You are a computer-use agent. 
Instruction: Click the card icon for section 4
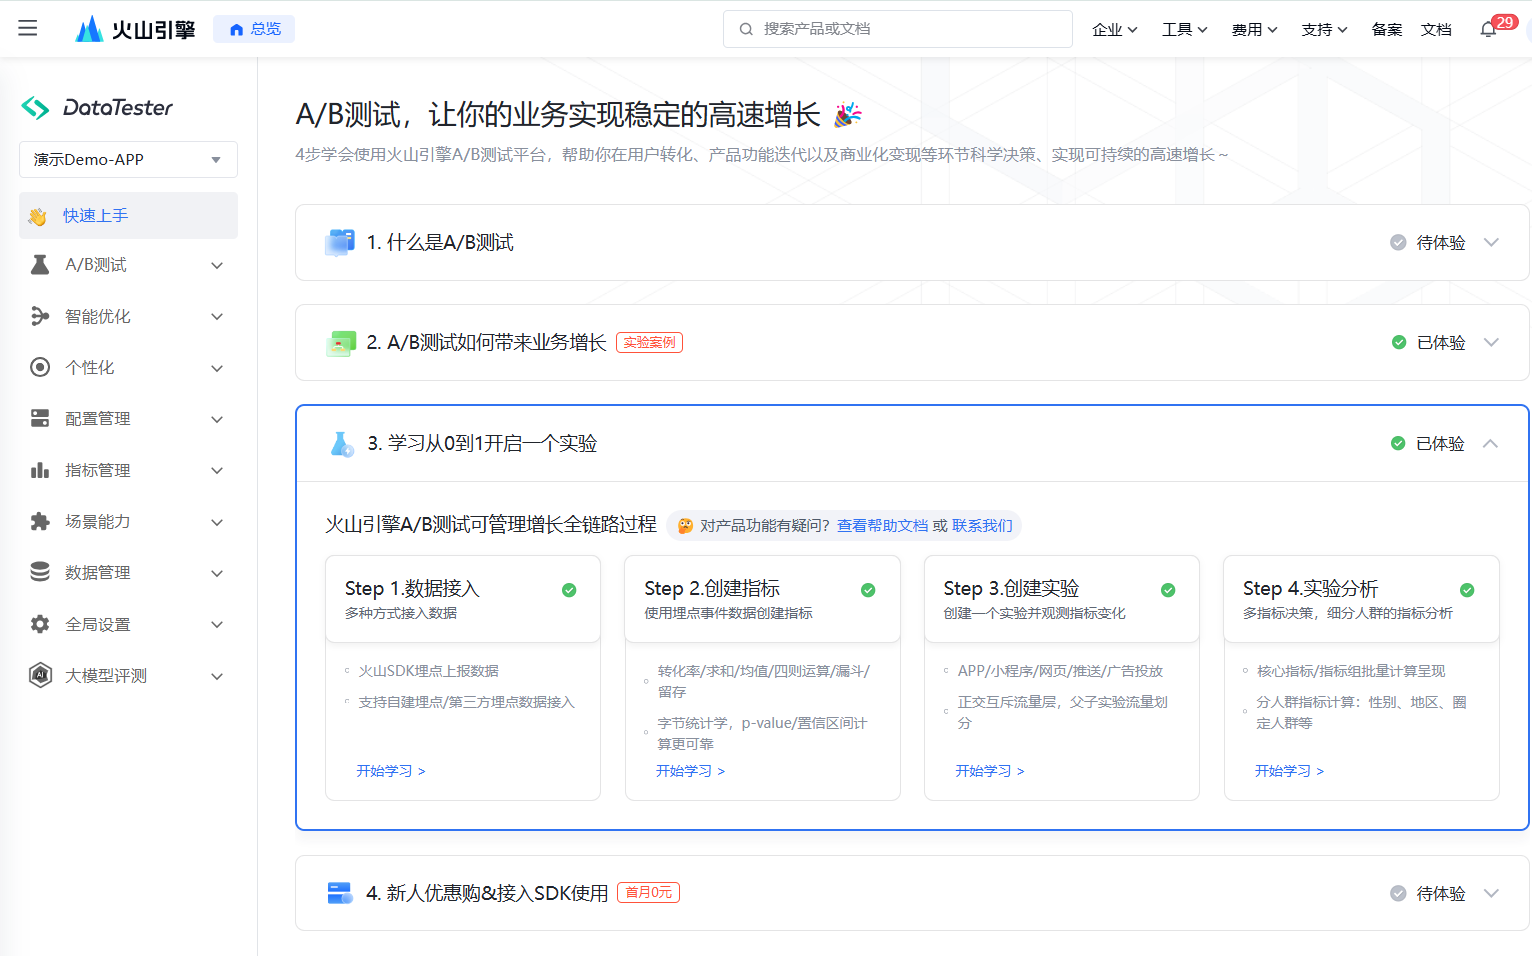[x=340, y=893]
